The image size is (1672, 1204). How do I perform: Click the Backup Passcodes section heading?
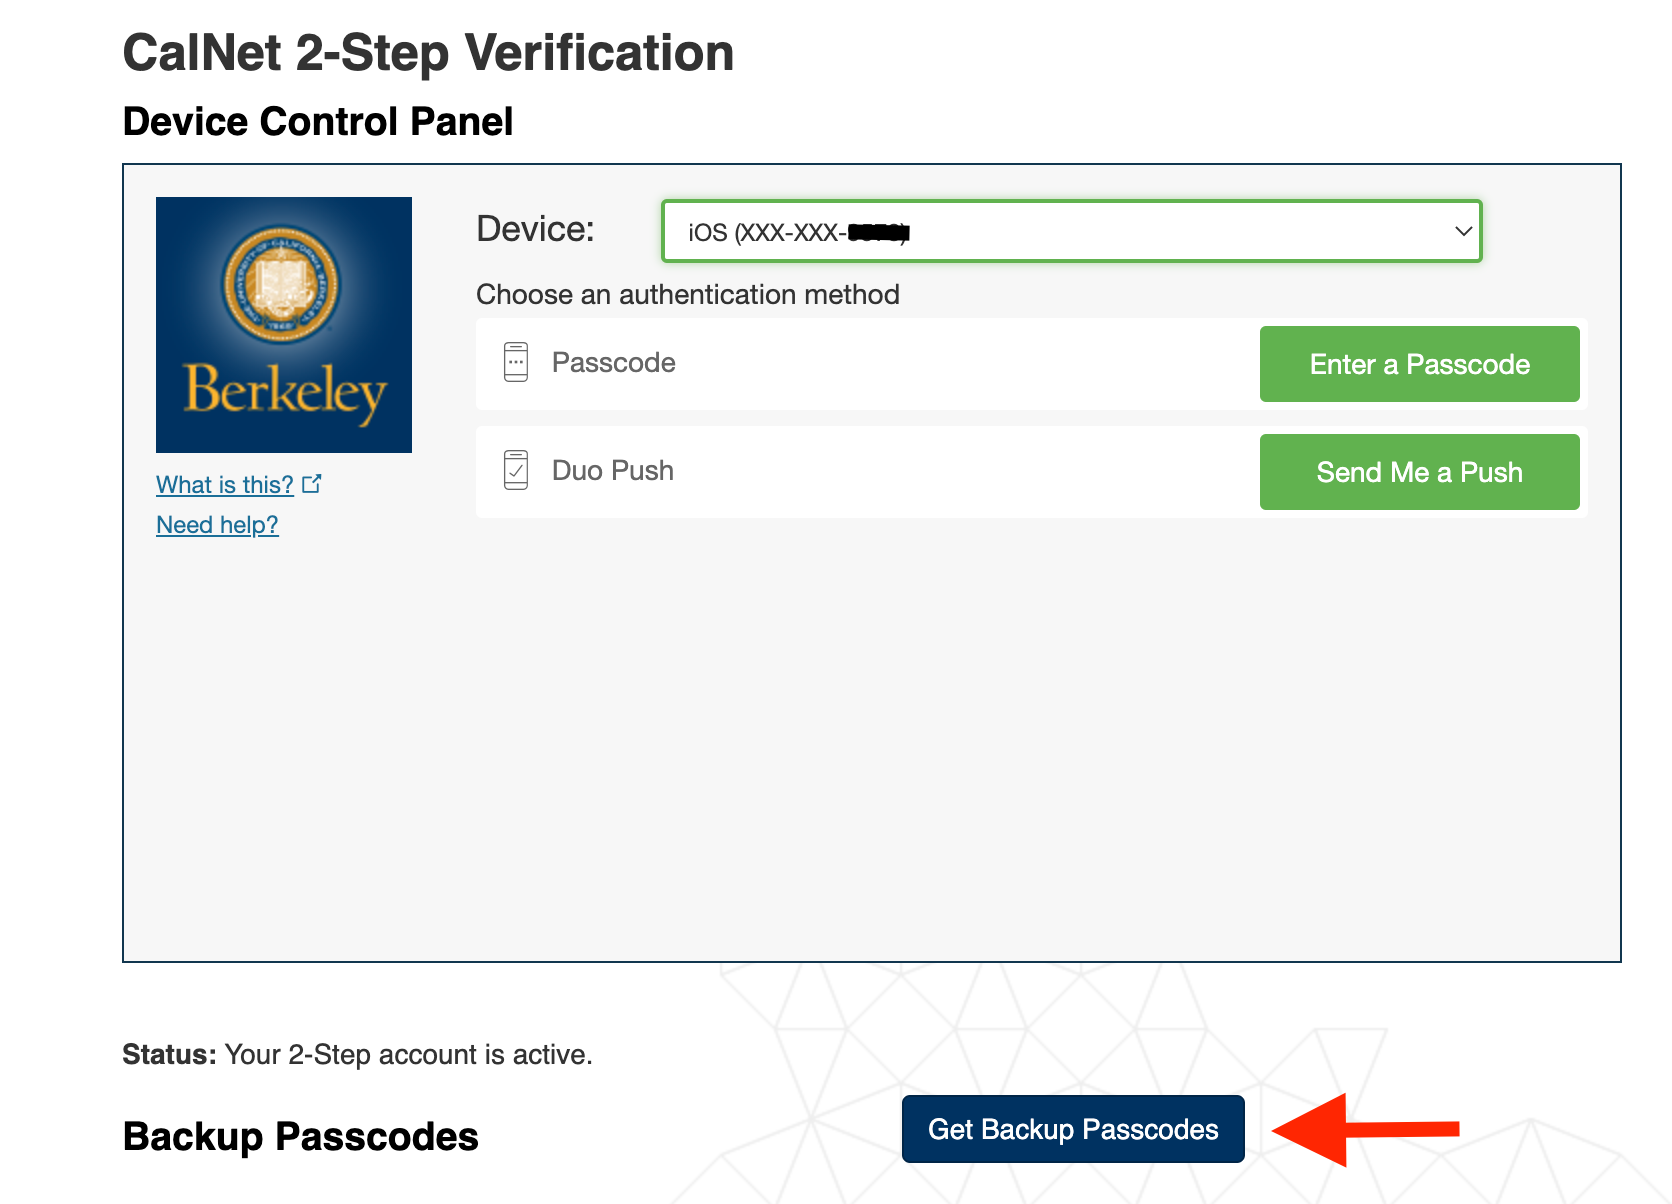click(300, 1137)
